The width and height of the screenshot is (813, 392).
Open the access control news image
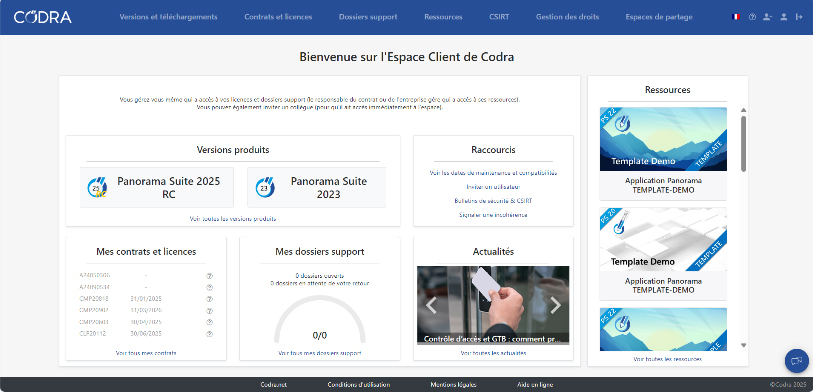pos(493,305)
